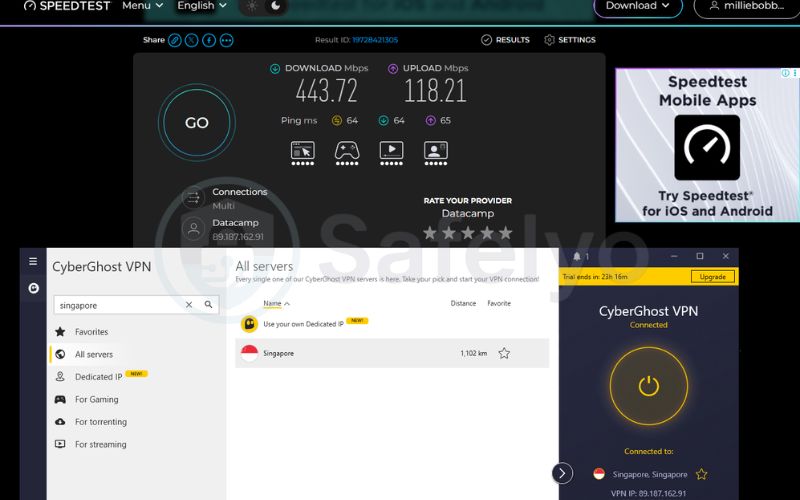Open CyberGhost notifications bell

click(577, 256)
